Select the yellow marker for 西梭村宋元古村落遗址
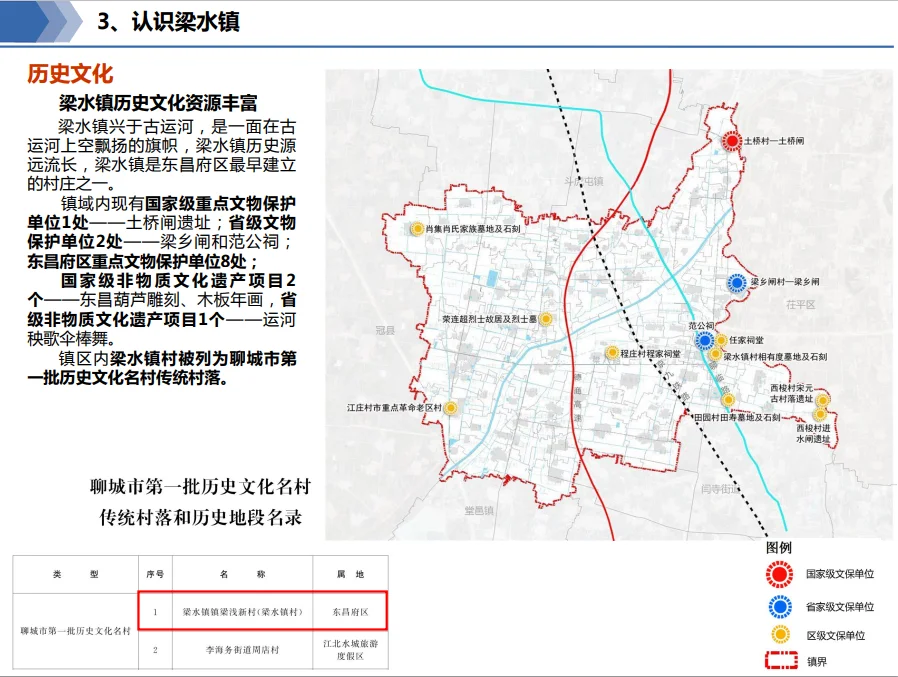Image resolution: width=898 pixels, height=677 pixels. [822, 402]
